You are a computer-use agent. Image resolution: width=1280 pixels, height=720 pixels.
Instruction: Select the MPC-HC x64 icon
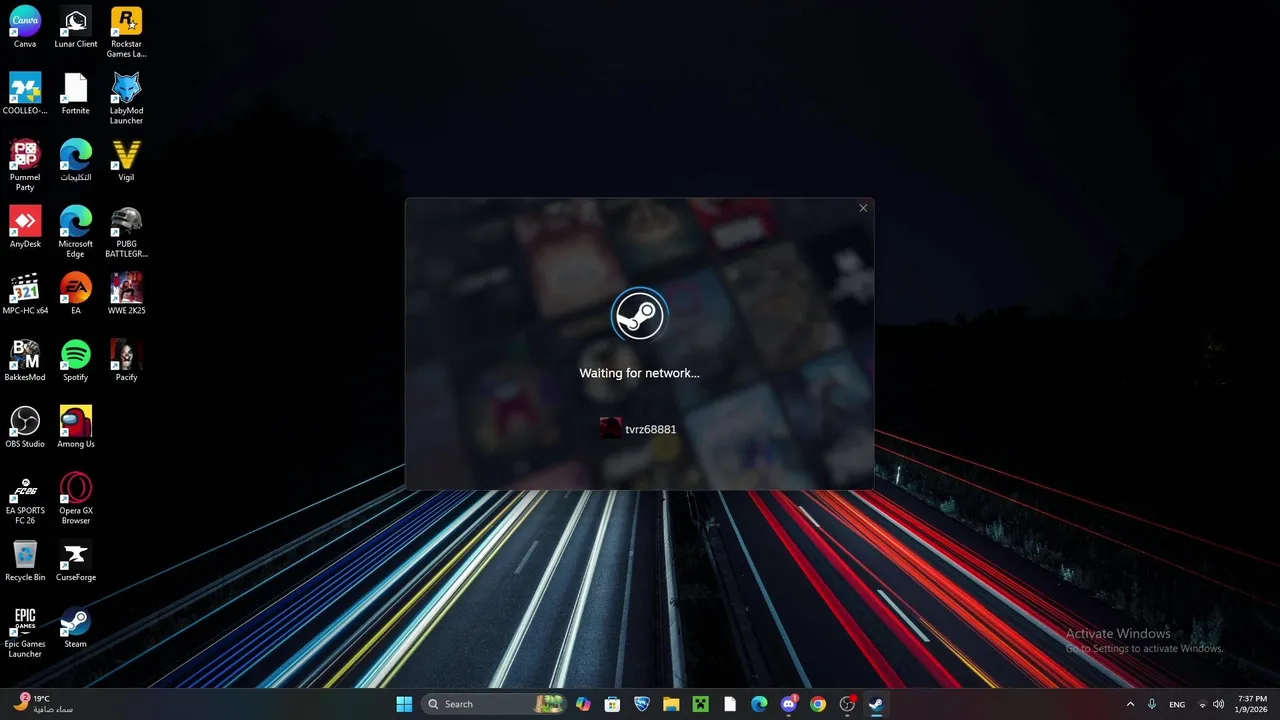[25, 294]
